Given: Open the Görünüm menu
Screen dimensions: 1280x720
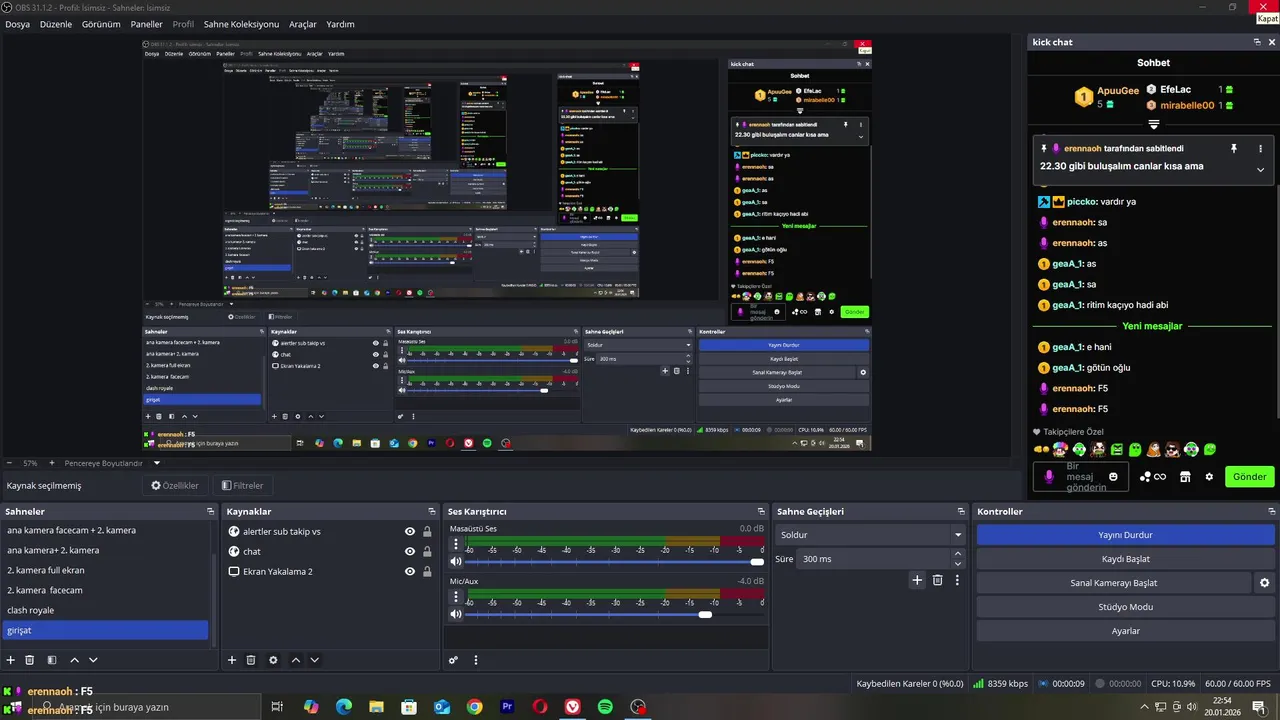Looking at the screenshot, I should 101,24.
